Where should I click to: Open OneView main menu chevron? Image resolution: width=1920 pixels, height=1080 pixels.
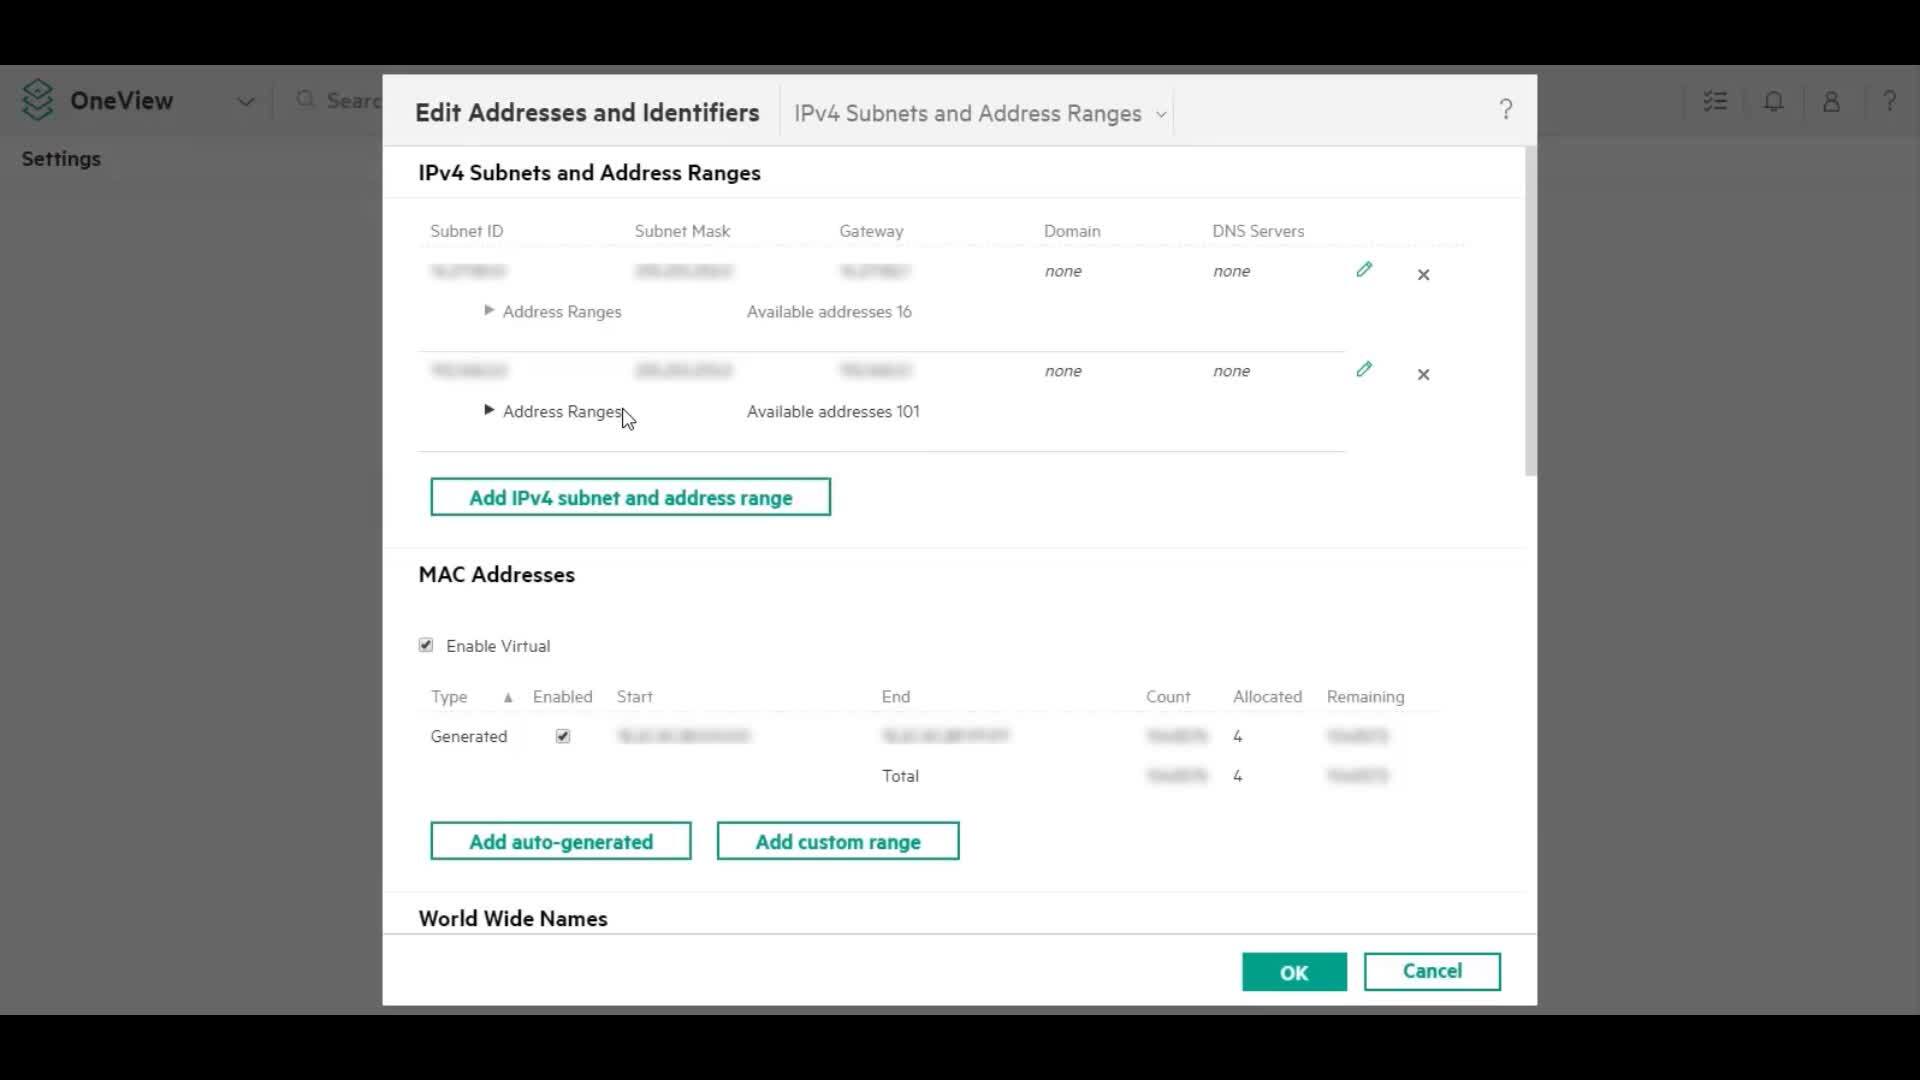[245, 101]
